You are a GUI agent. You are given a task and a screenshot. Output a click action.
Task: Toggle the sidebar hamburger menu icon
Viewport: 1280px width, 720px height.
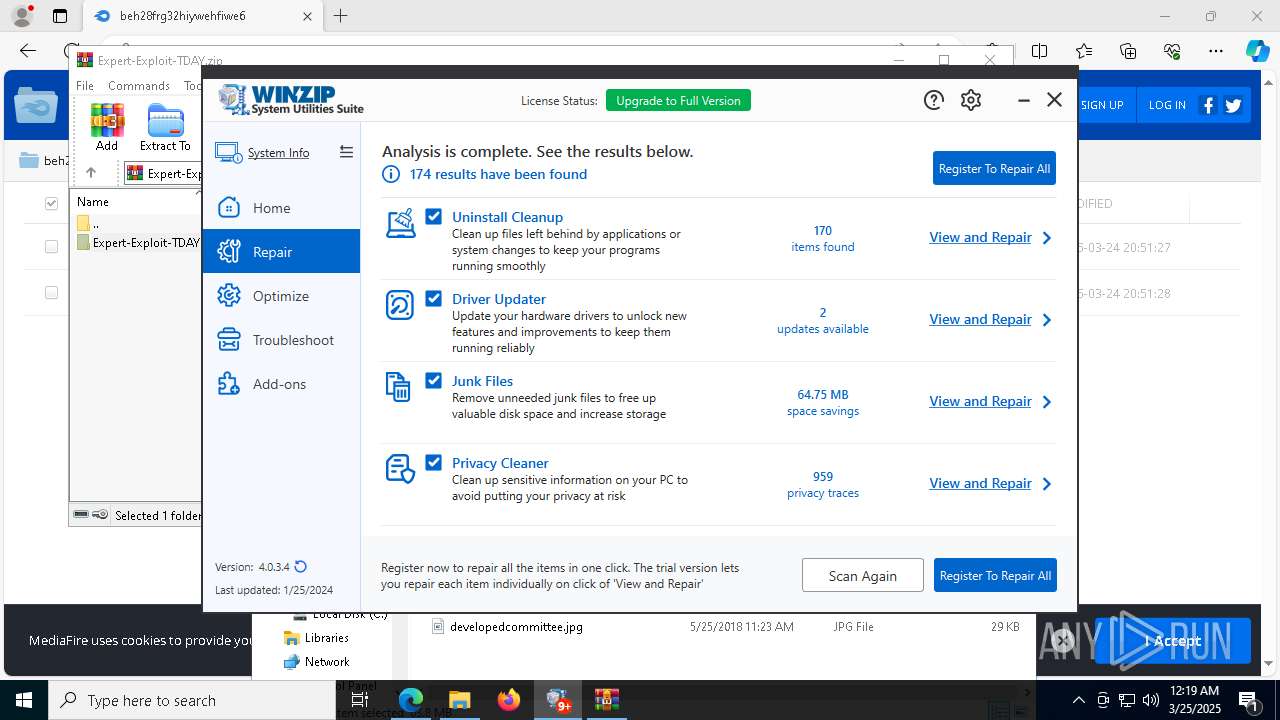[x=346, y=152]
